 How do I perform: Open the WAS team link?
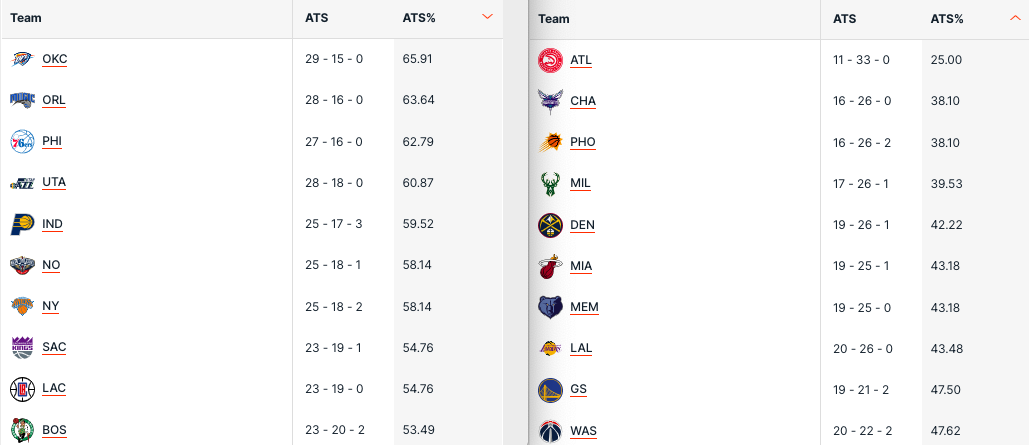583,431
